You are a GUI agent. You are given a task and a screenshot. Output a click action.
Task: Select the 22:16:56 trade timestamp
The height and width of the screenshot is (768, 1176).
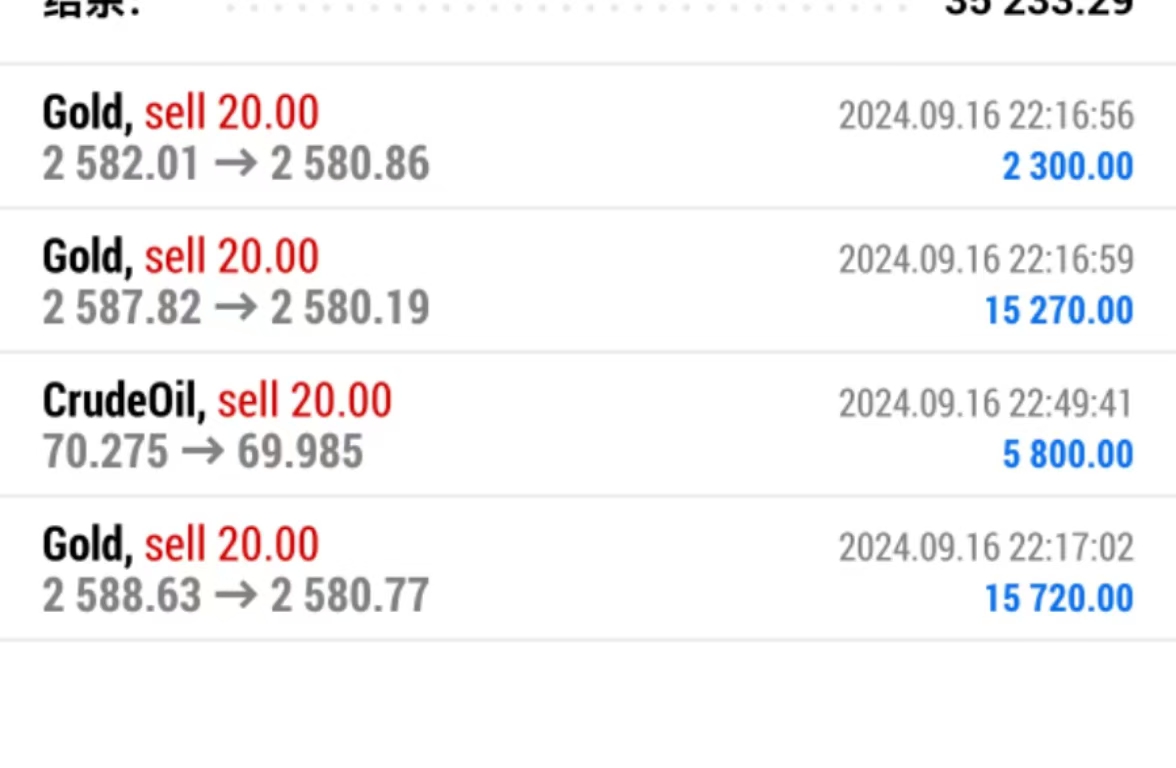click(x=986, y=116)
